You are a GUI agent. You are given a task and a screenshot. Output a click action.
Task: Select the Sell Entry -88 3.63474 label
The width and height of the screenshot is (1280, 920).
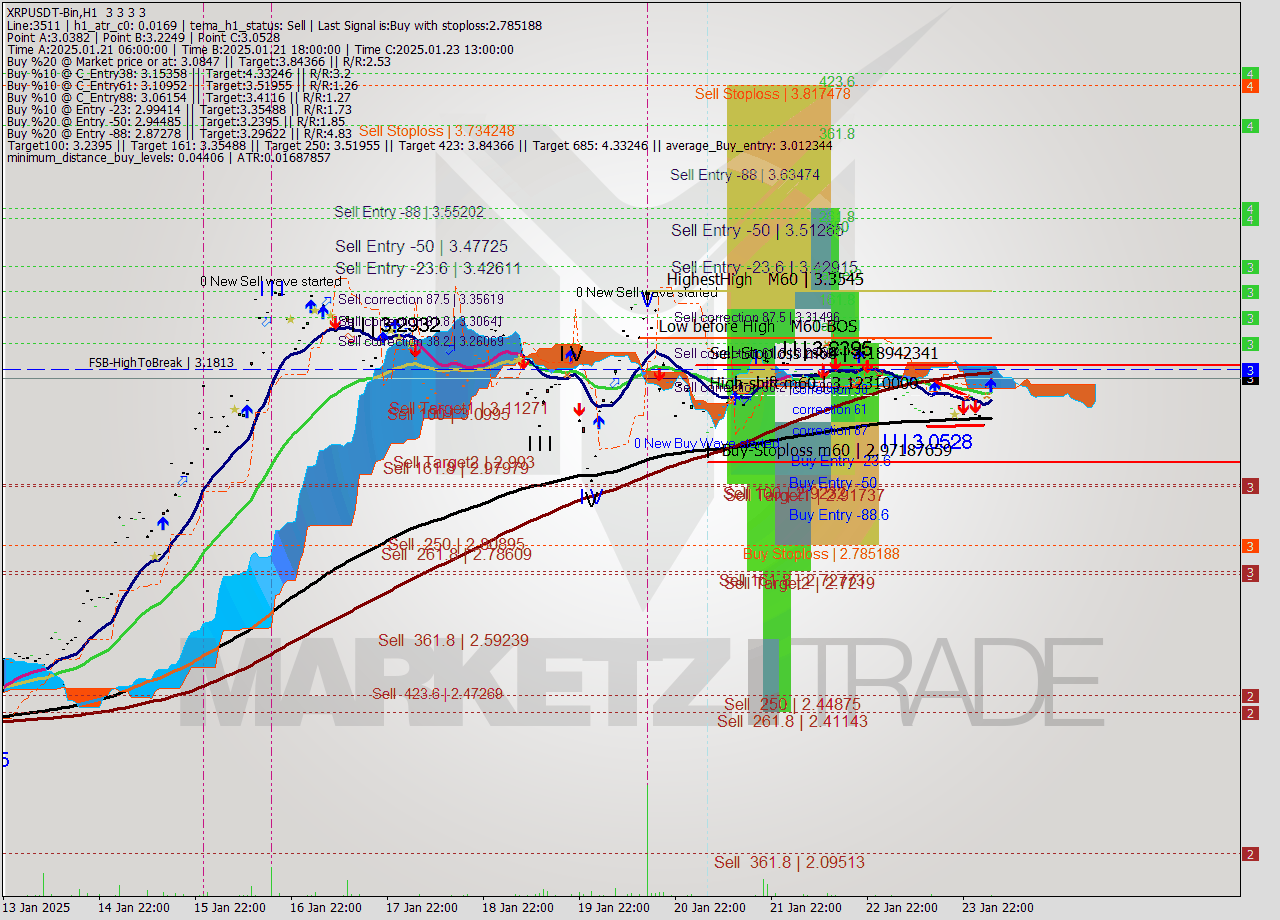pyautogui.click(x=745, y=175)
